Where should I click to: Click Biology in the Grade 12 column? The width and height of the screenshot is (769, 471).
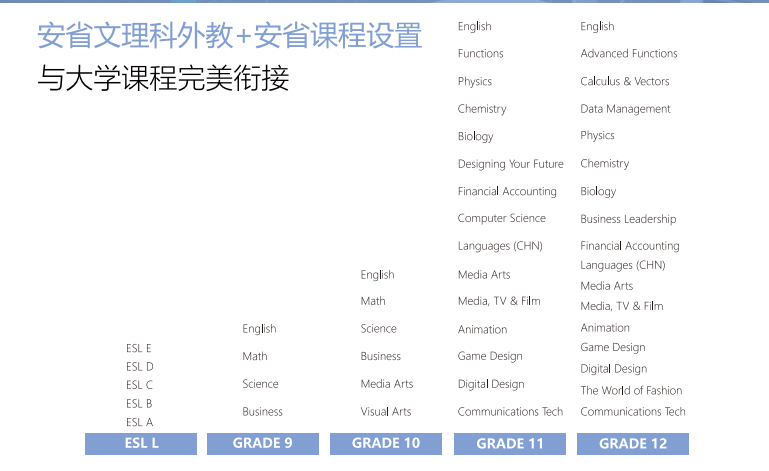point(598,191)
